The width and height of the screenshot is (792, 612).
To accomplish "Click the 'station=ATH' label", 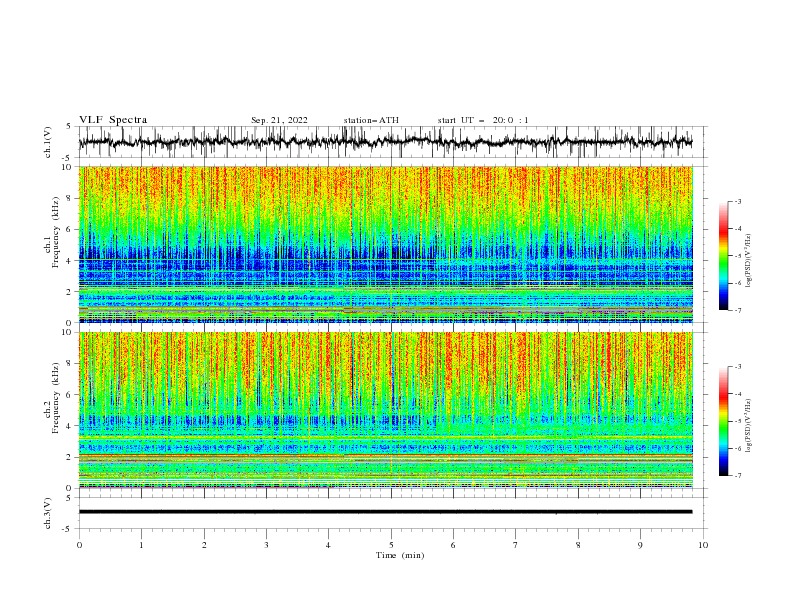I will pos(371,120).
